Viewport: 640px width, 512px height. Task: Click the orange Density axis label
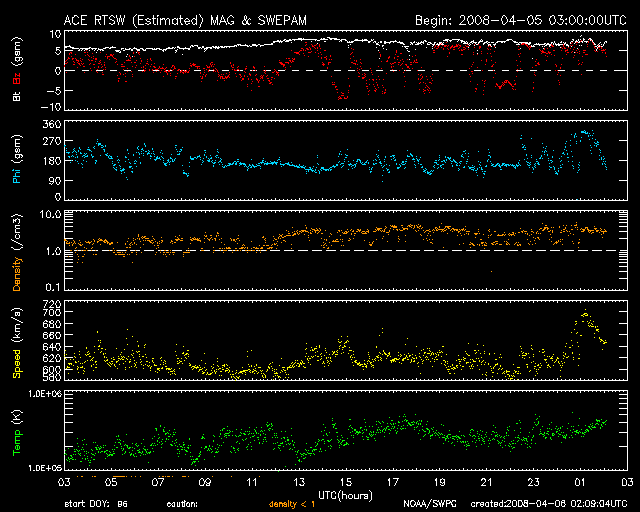[x=17, y=256]
